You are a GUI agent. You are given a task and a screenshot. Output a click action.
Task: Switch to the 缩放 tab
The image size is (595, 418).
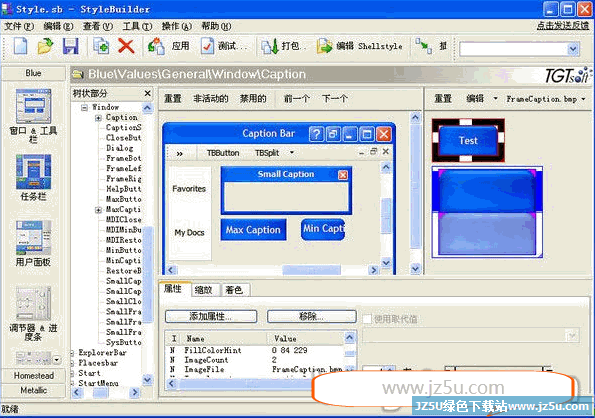(204, 290)
